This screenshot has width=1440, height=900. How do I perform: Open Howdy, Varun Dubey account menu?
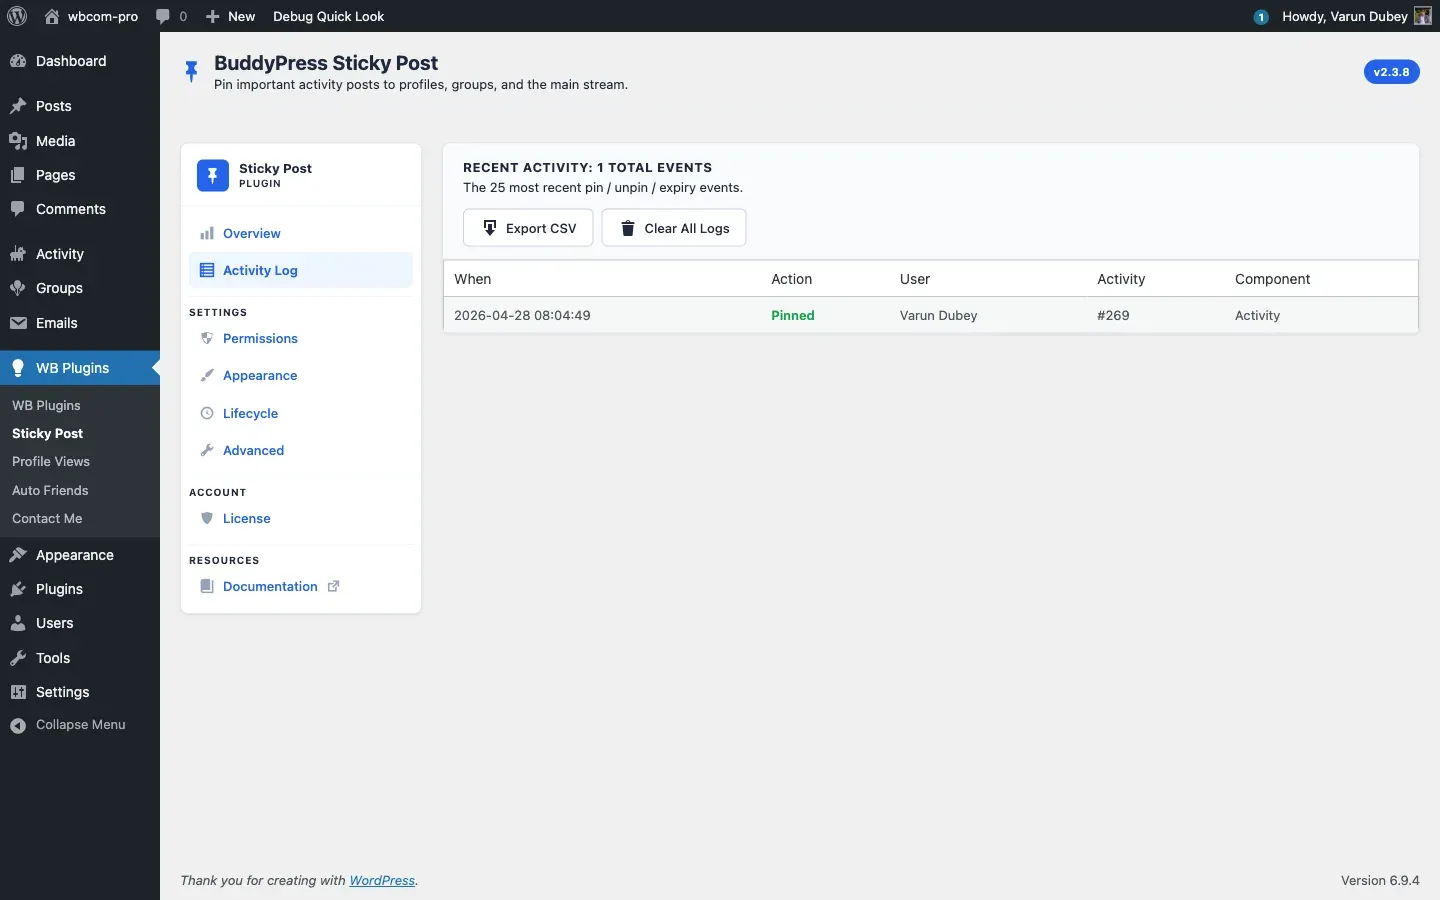(x=1358, y=16)
